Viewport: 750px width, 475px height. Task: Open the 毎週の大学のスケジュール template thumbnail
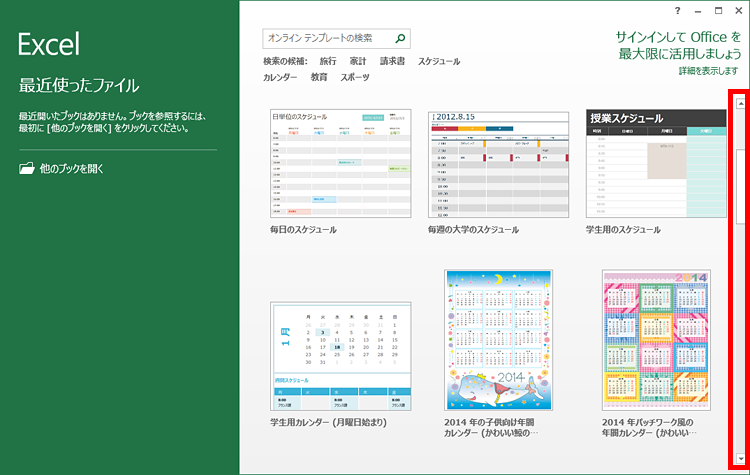click(x=498, y=163)
